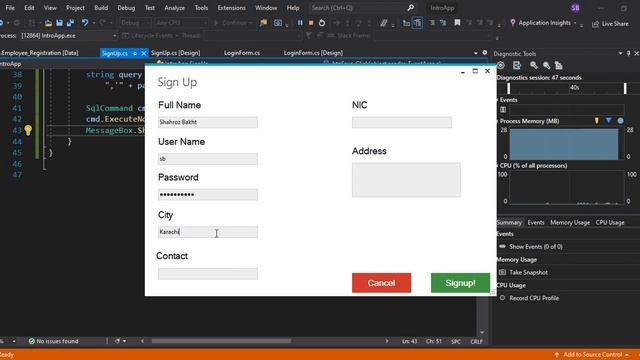Click the Address text box
This screenshot has height=360, width=640.
click(406, 180)
